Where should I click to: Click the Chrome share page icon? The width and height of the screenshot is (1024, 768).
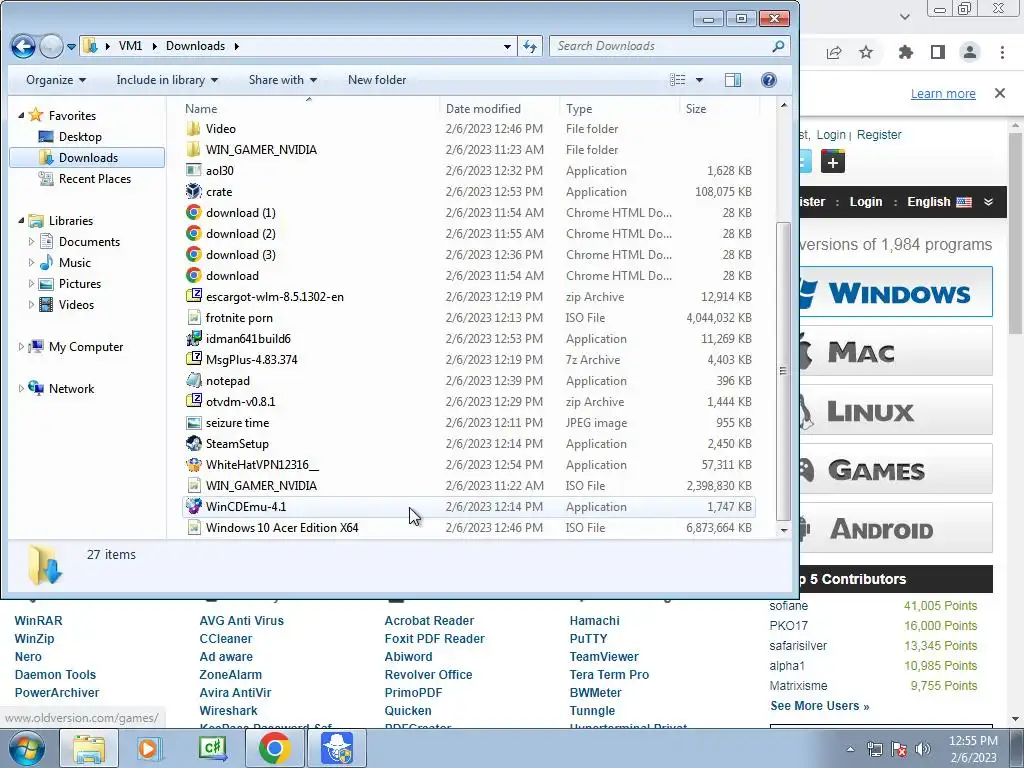834,52
